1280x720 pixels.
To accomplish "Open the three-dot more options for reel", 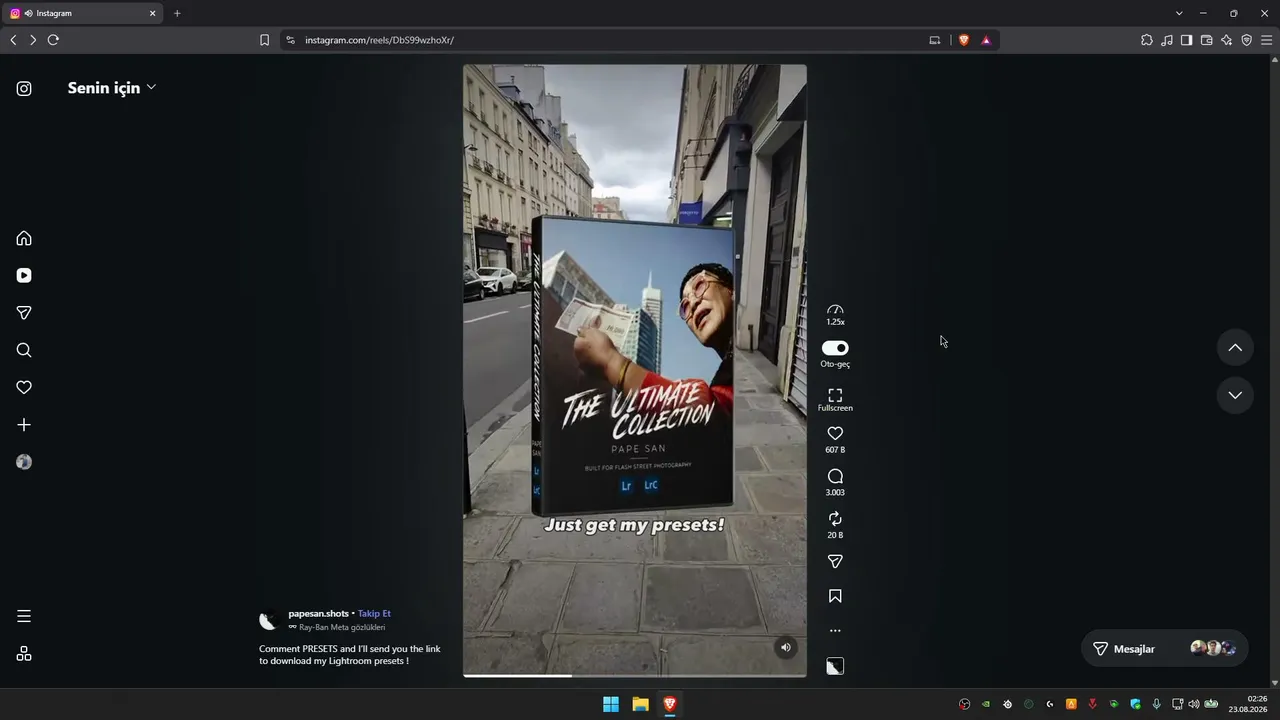I will pos(835,631).
